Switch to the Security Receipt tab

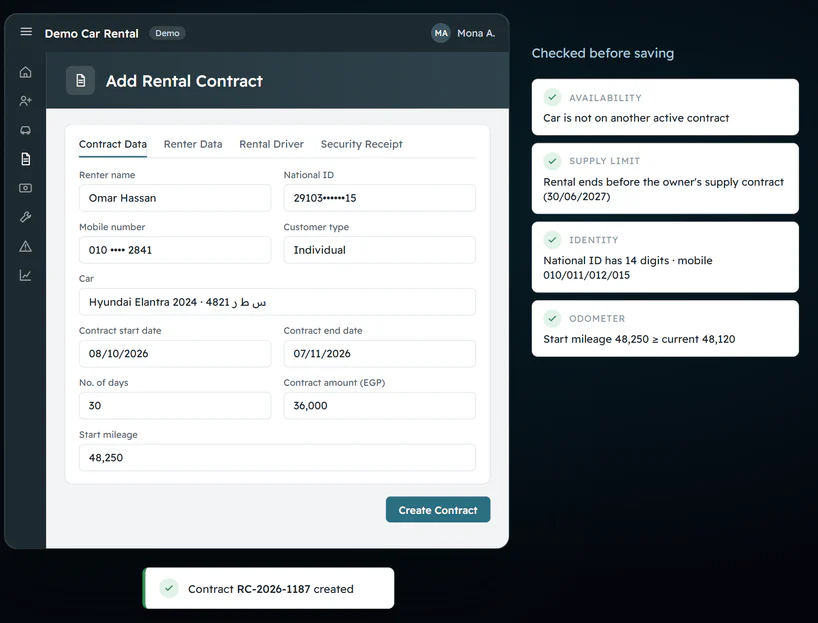point(362,144)
